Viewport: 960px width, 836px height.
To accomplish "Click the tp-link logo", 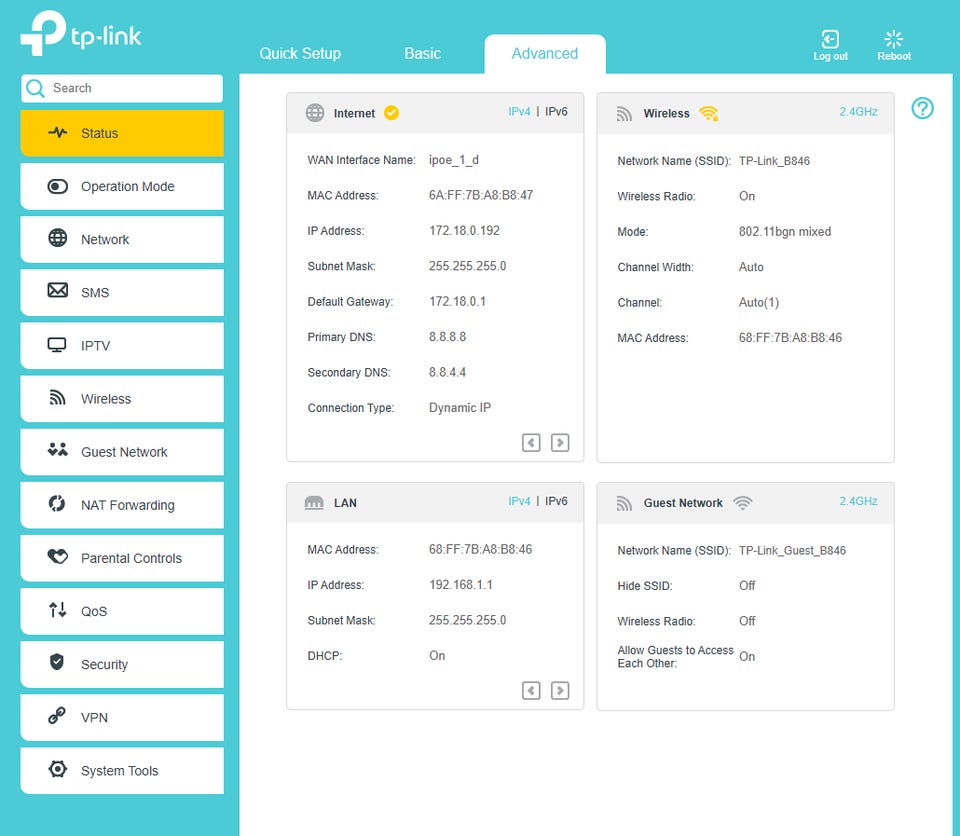I will pyautogui.click(x=81, y=34).
